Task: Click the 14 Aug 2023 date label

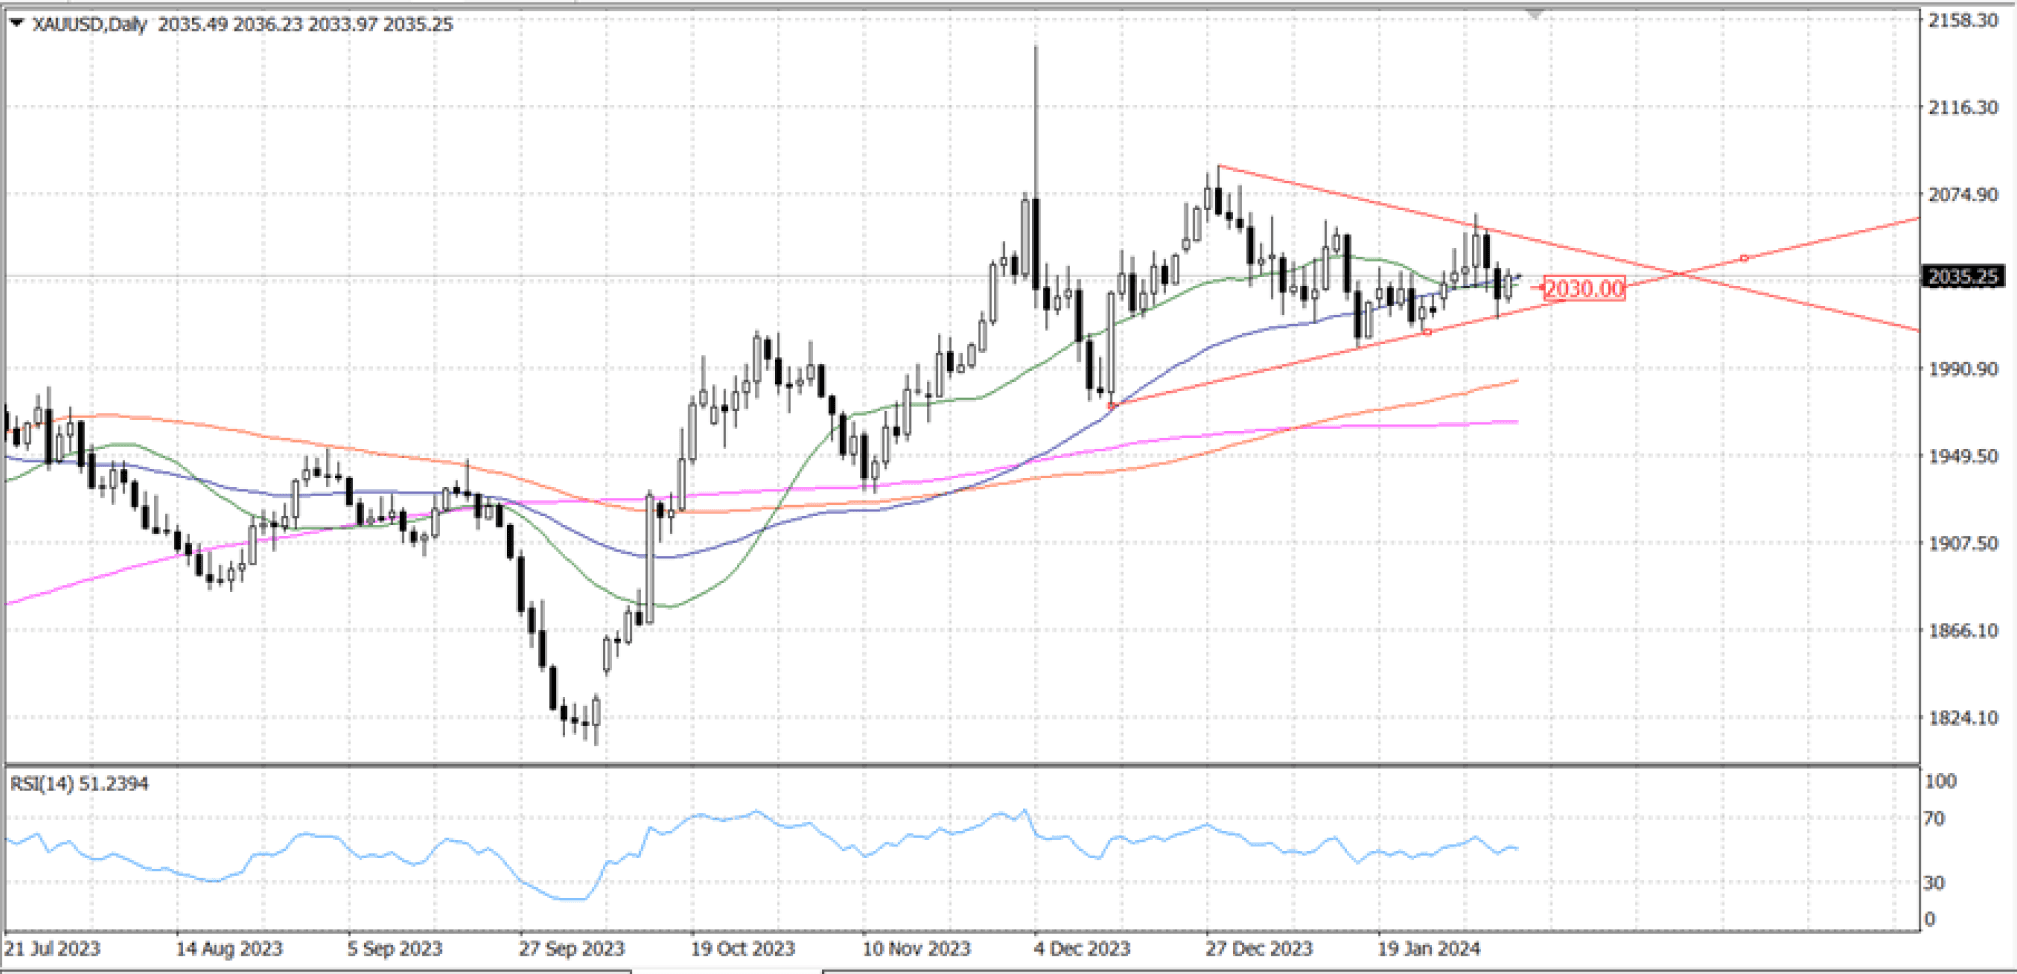Action: coord(229,948)
